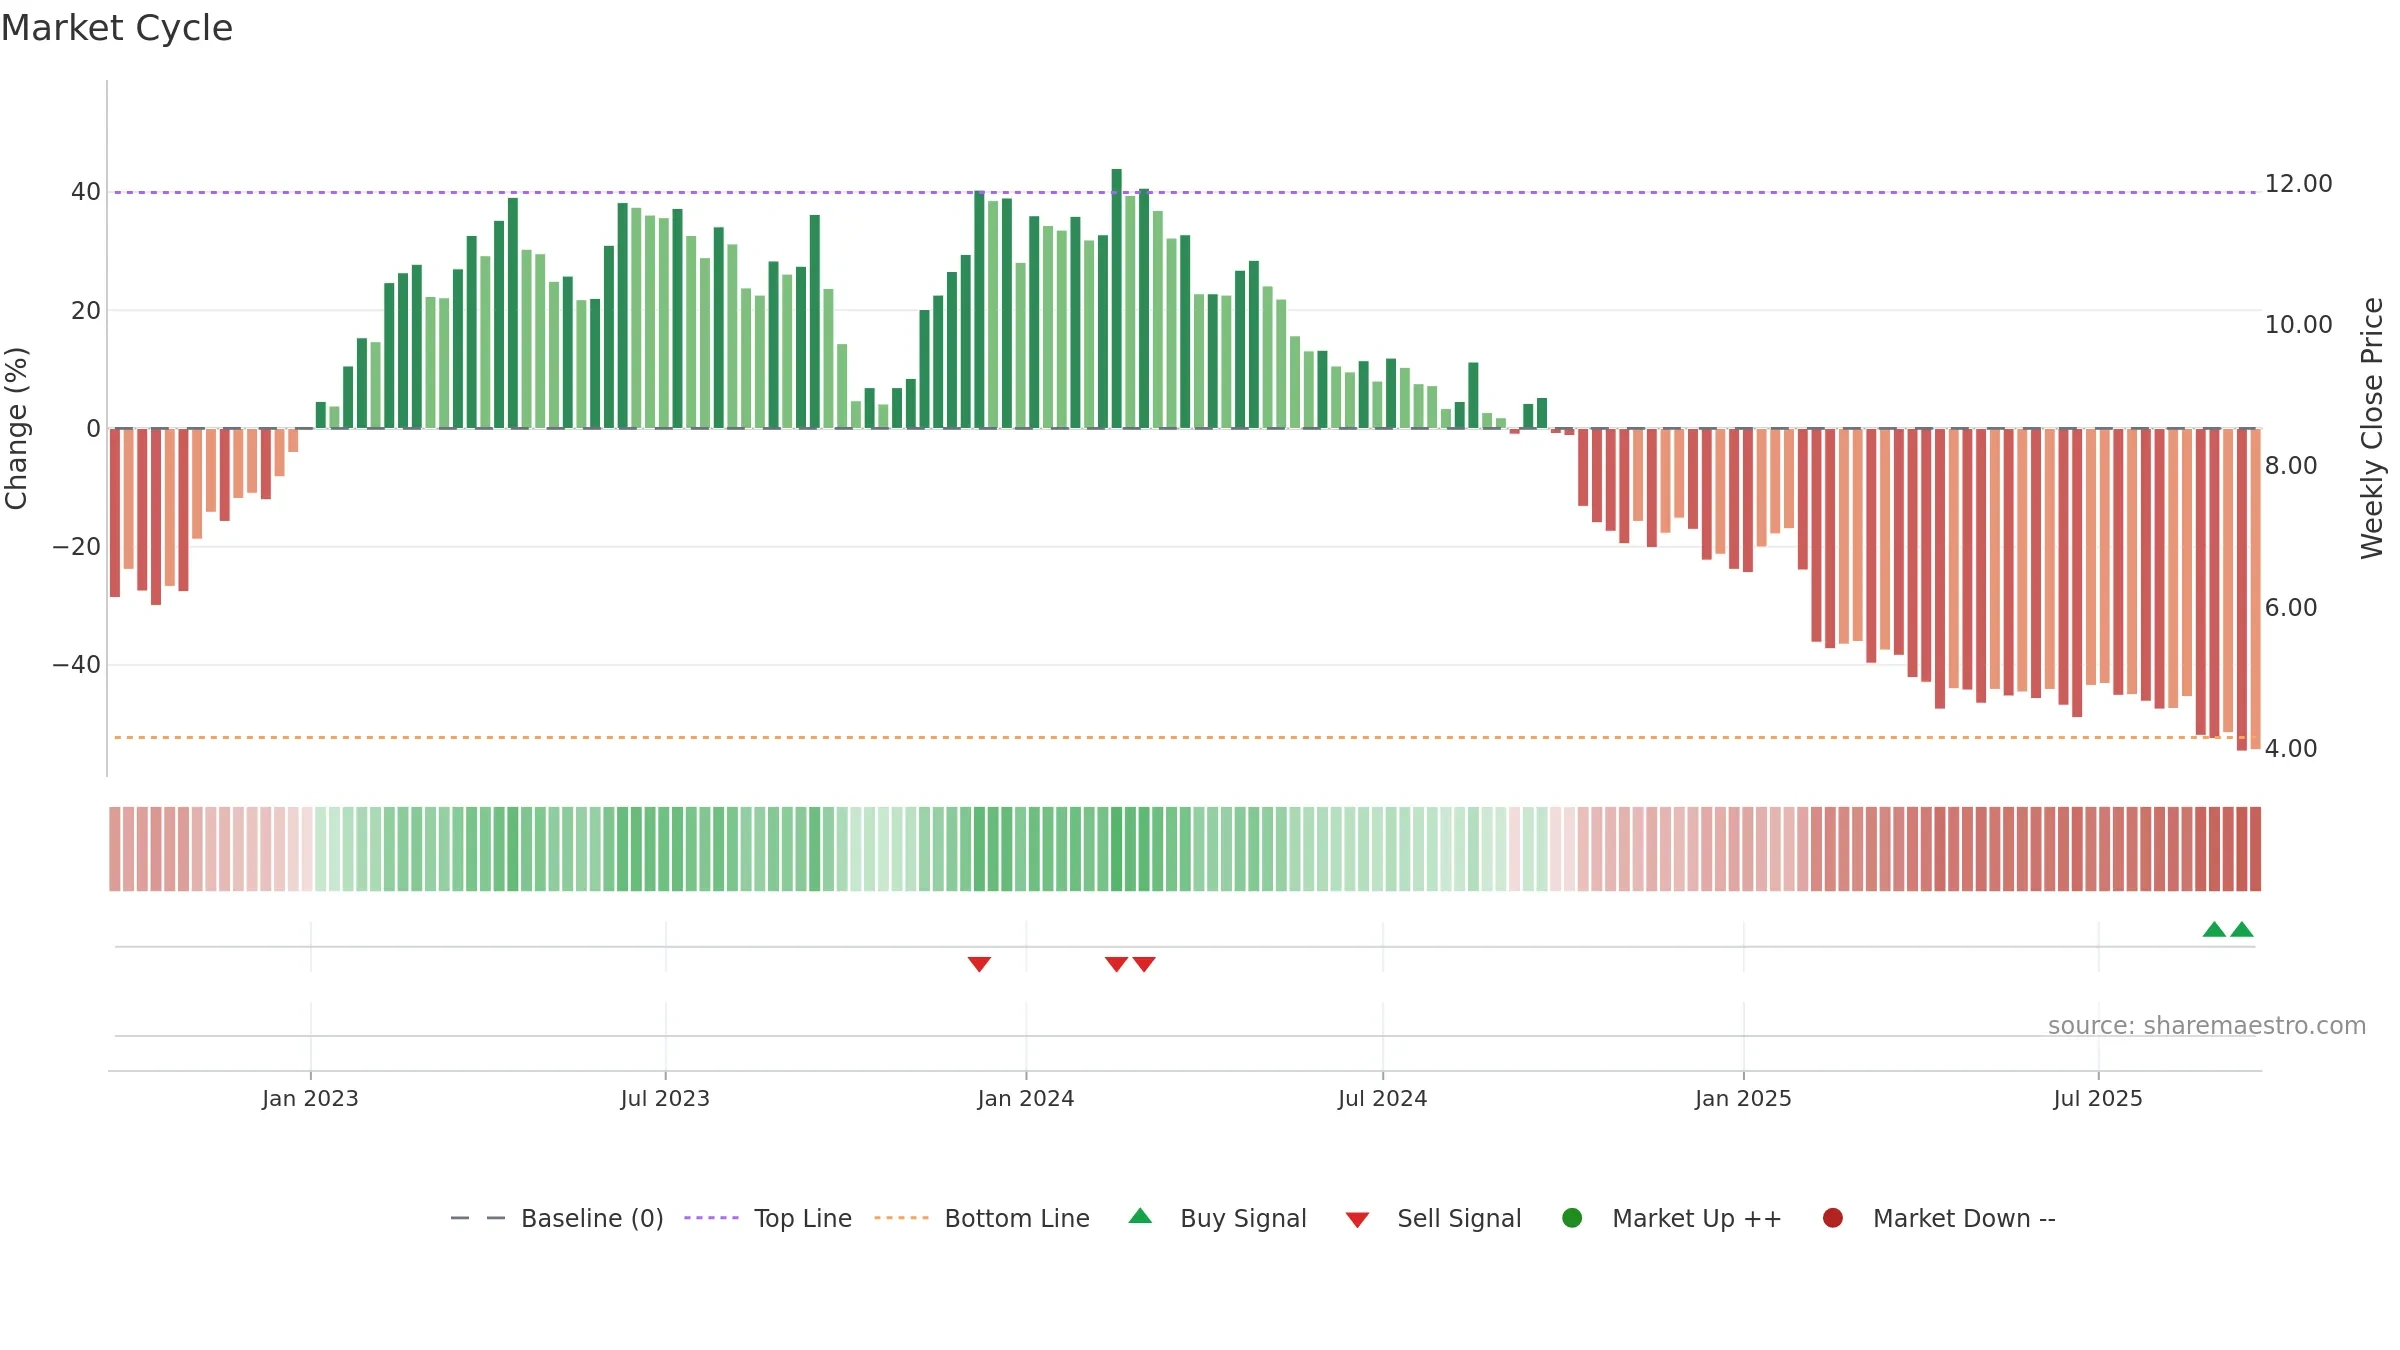2400x1350 pixels.
Task: Click the Jul 2025 axis label
Action: coord(2098,1099)
